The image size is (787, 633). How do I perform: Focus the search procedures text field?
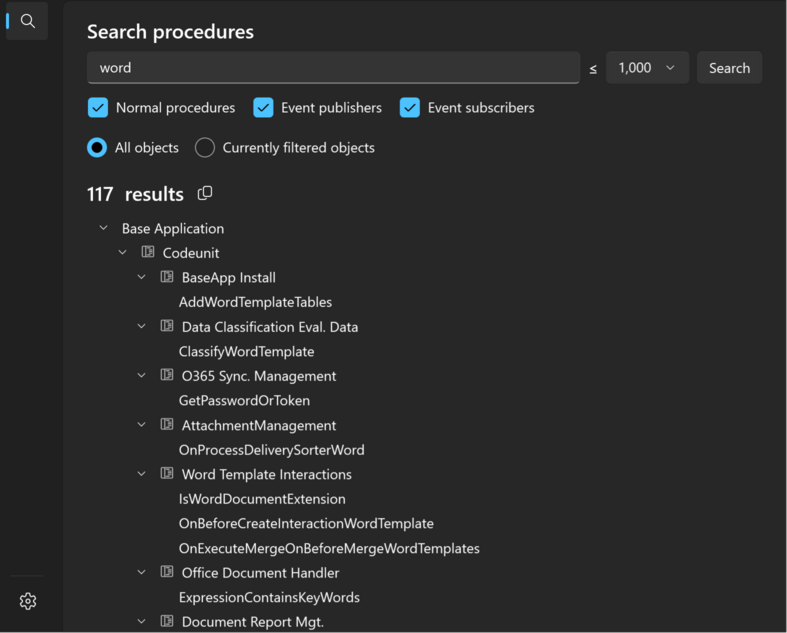coord(333,68)
